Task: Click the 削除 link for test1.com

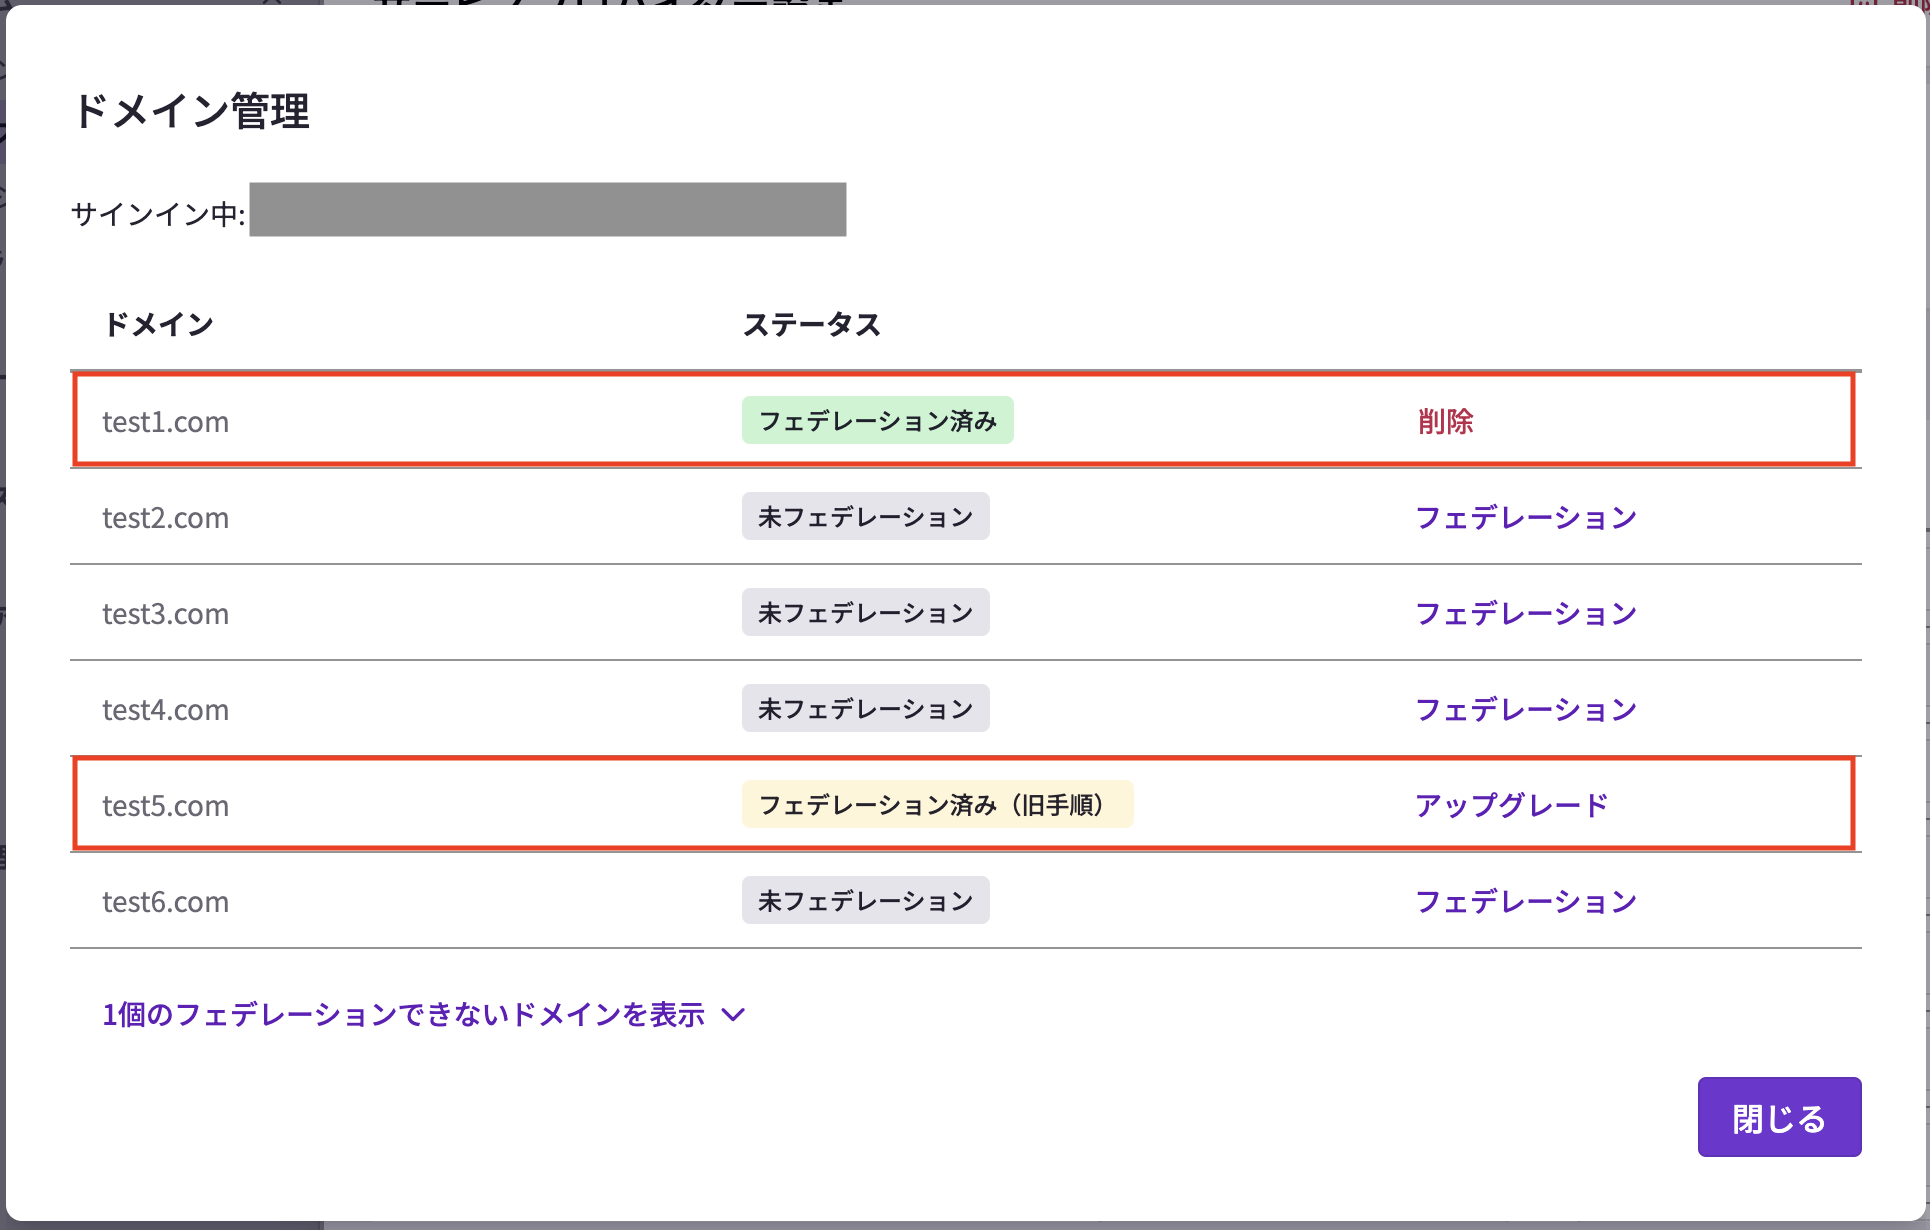Action: (x=1446, y=421)
